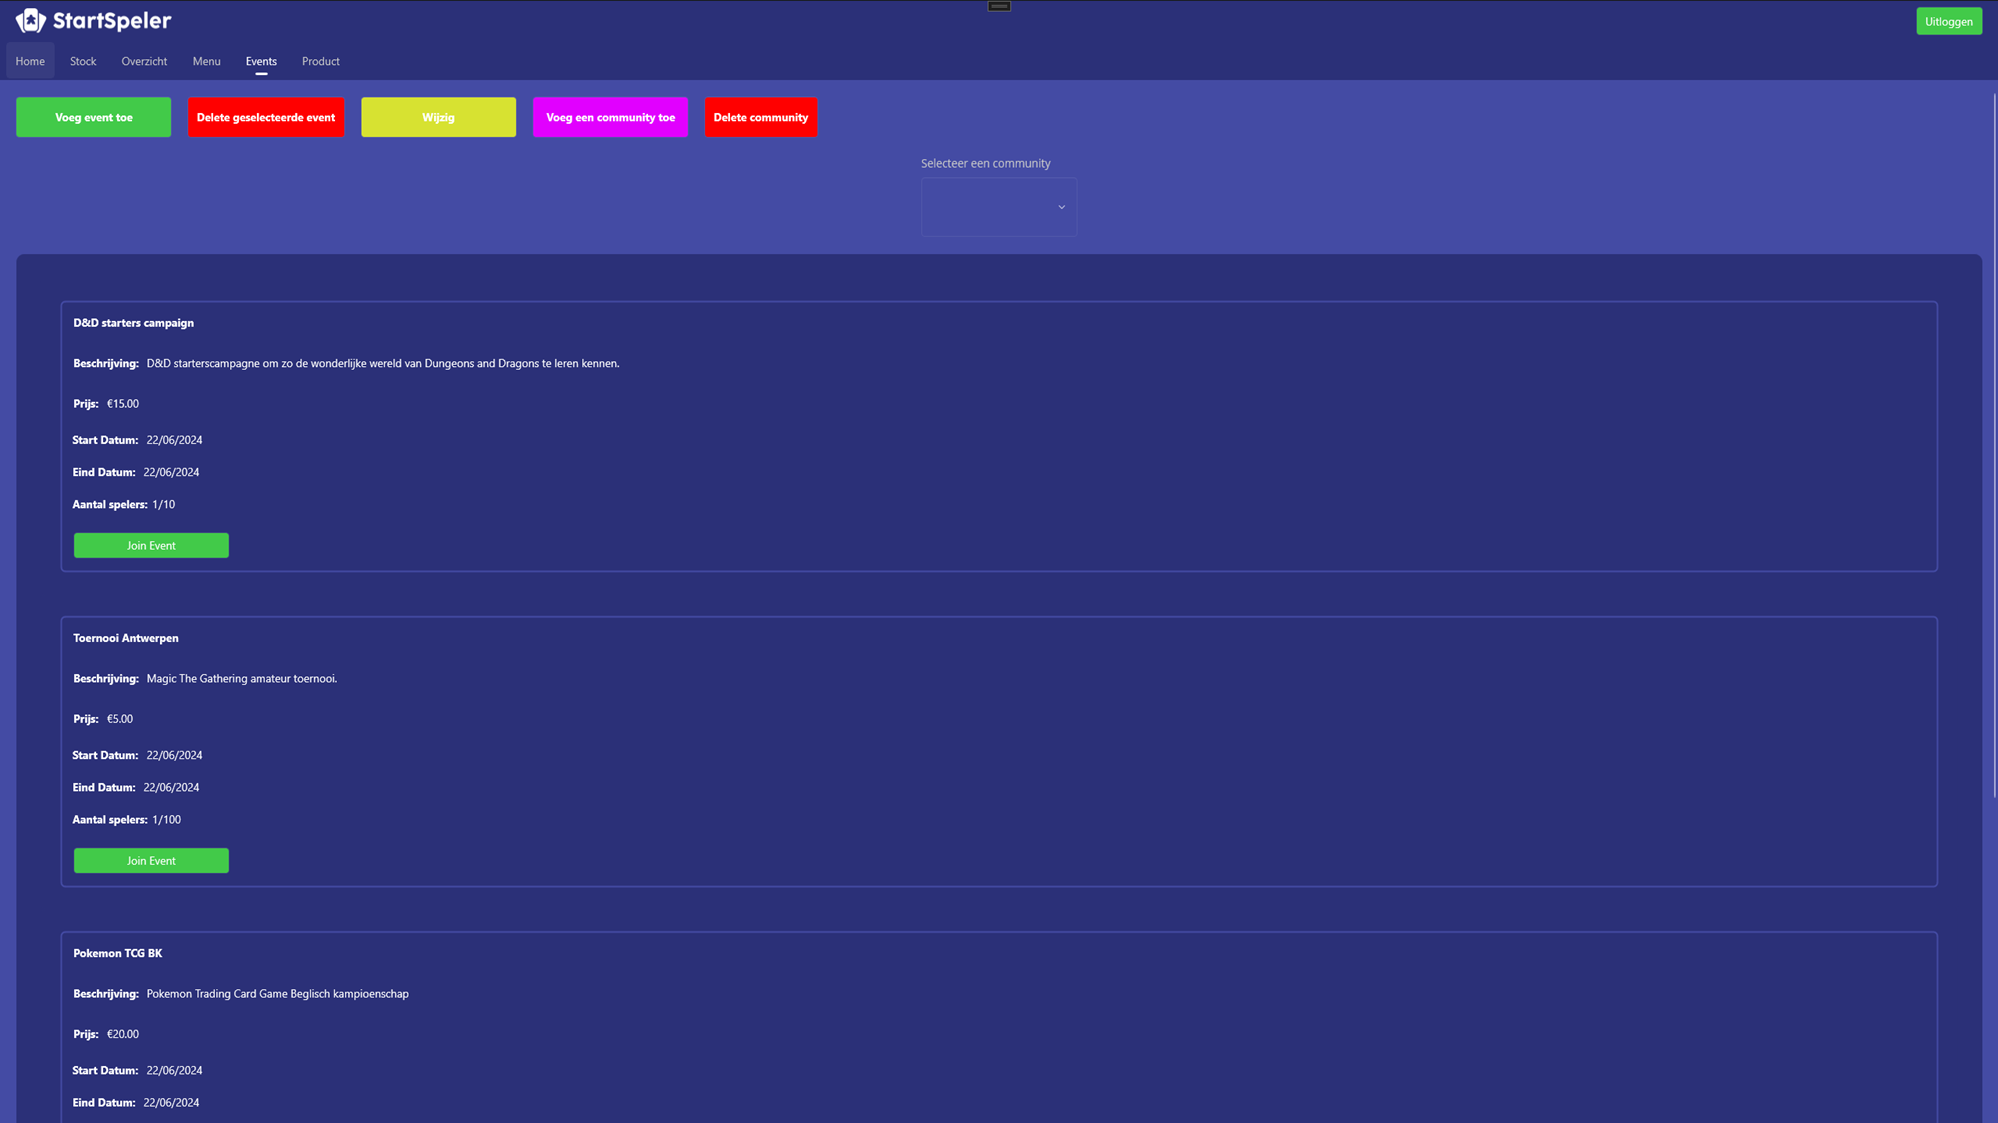This screenshot has height=1123, width=1998.
Task: Click Voeg een community toe
Action: 610,117
